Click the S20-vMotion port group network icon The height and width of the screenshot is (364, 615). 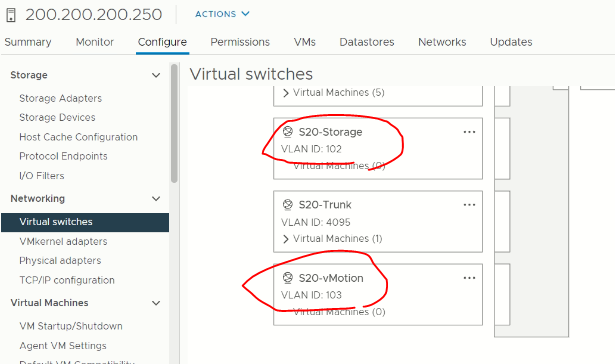pyautogui.click(x=287, y=278)
